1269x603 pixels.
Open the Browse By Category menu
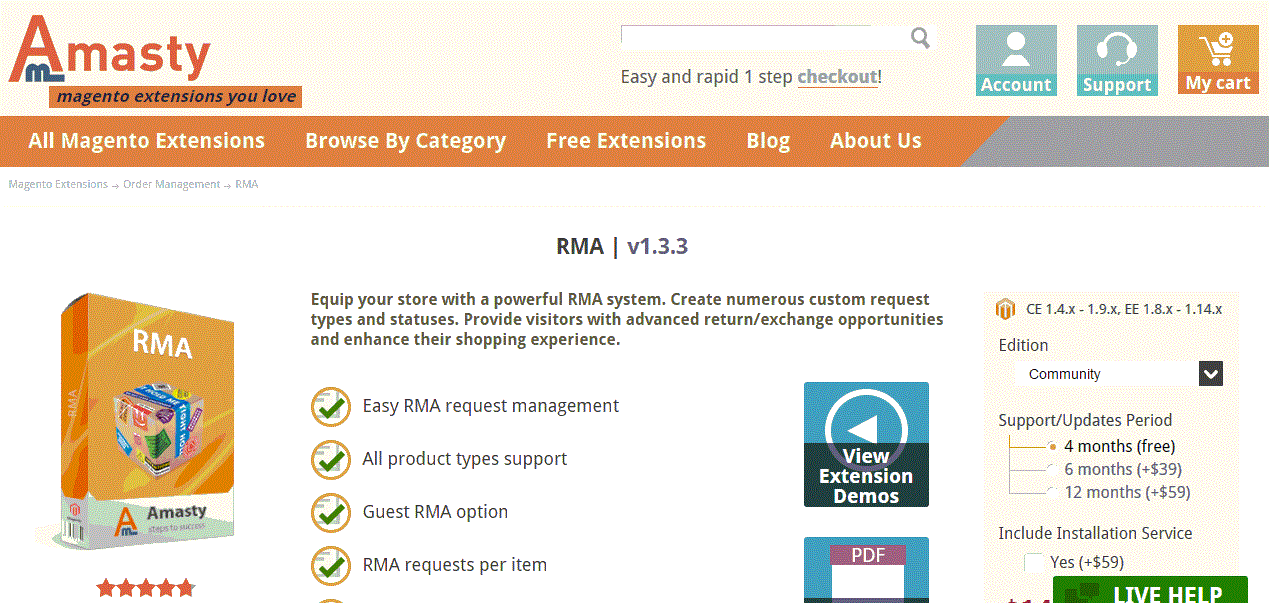pyautogui.click(x=406, y=141)
